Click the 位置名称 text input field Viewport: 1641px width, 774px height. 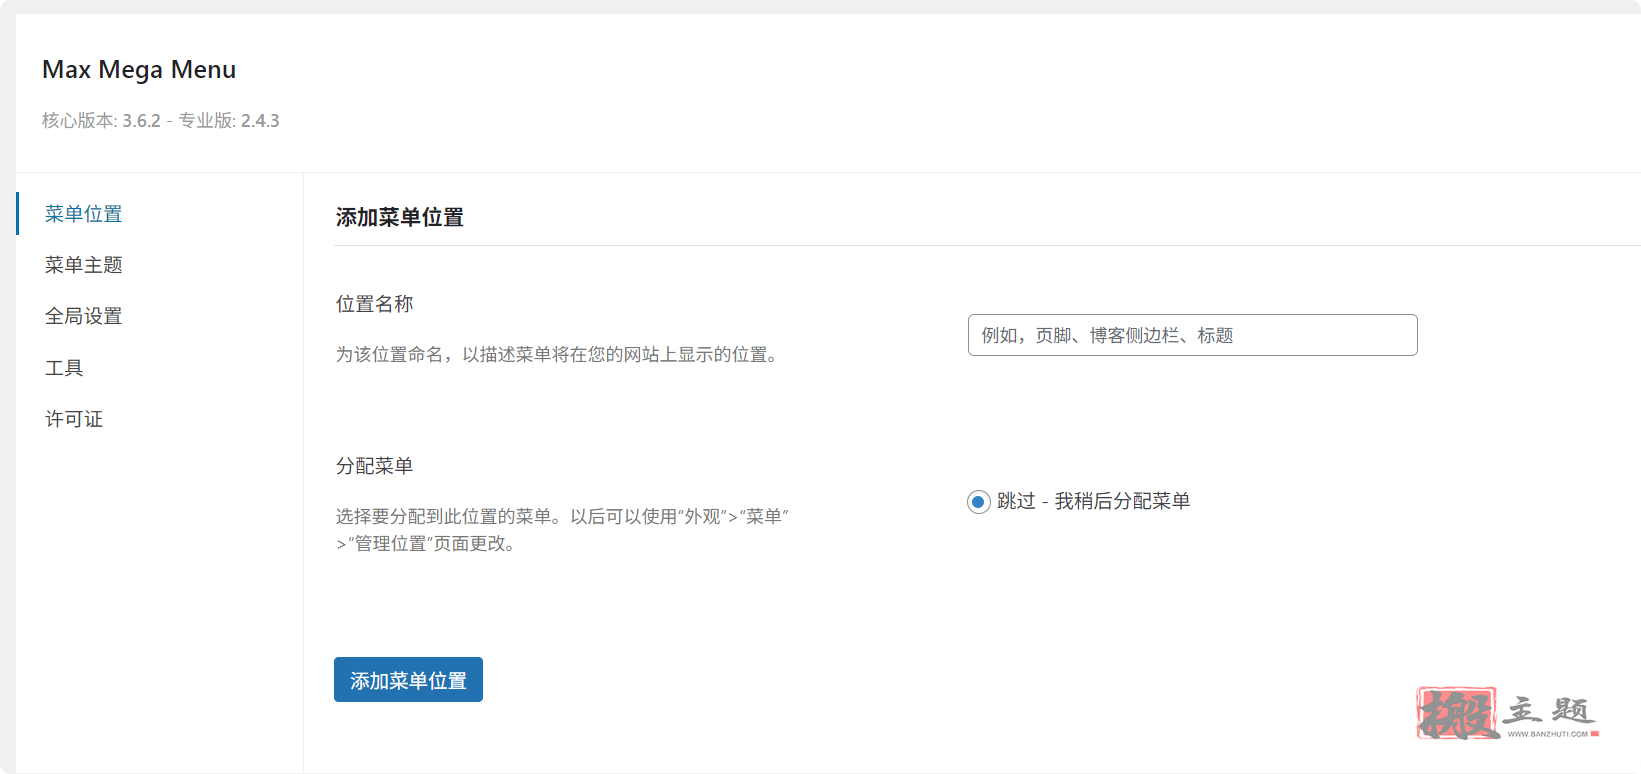pos(1192,335)
